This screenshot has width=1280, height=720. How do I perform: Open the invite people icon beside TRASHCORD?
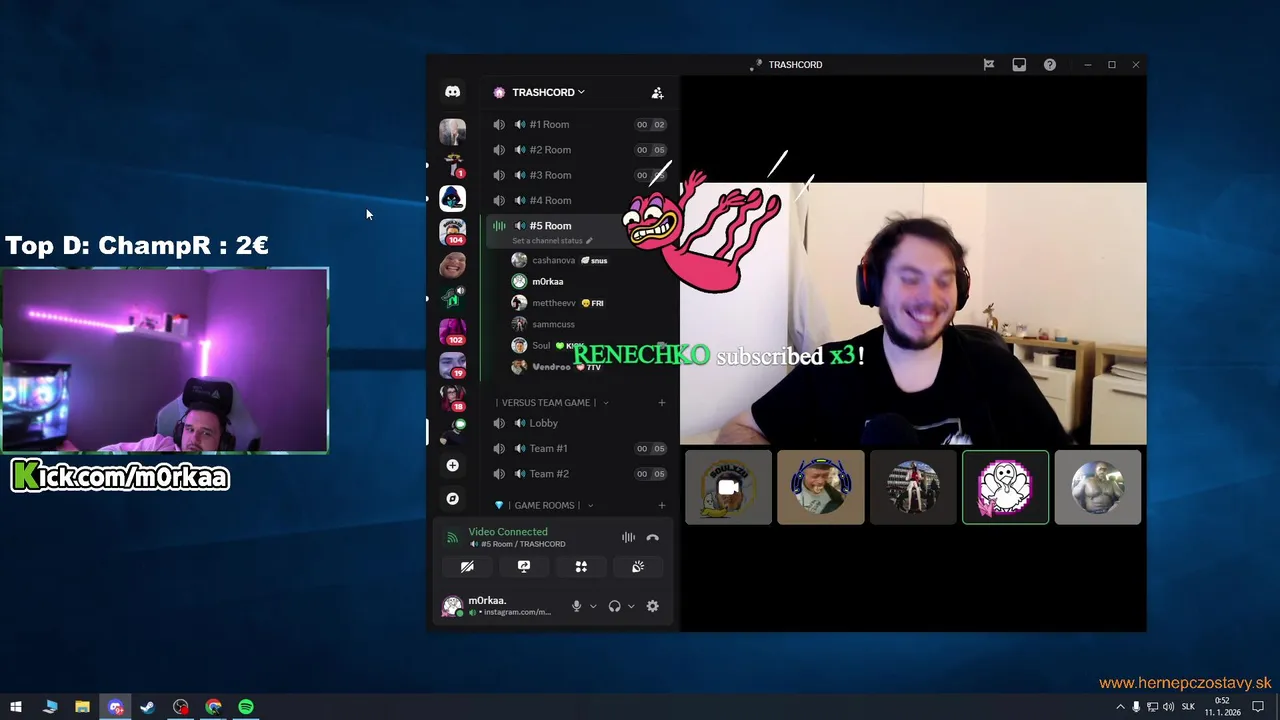click(657, 92)
